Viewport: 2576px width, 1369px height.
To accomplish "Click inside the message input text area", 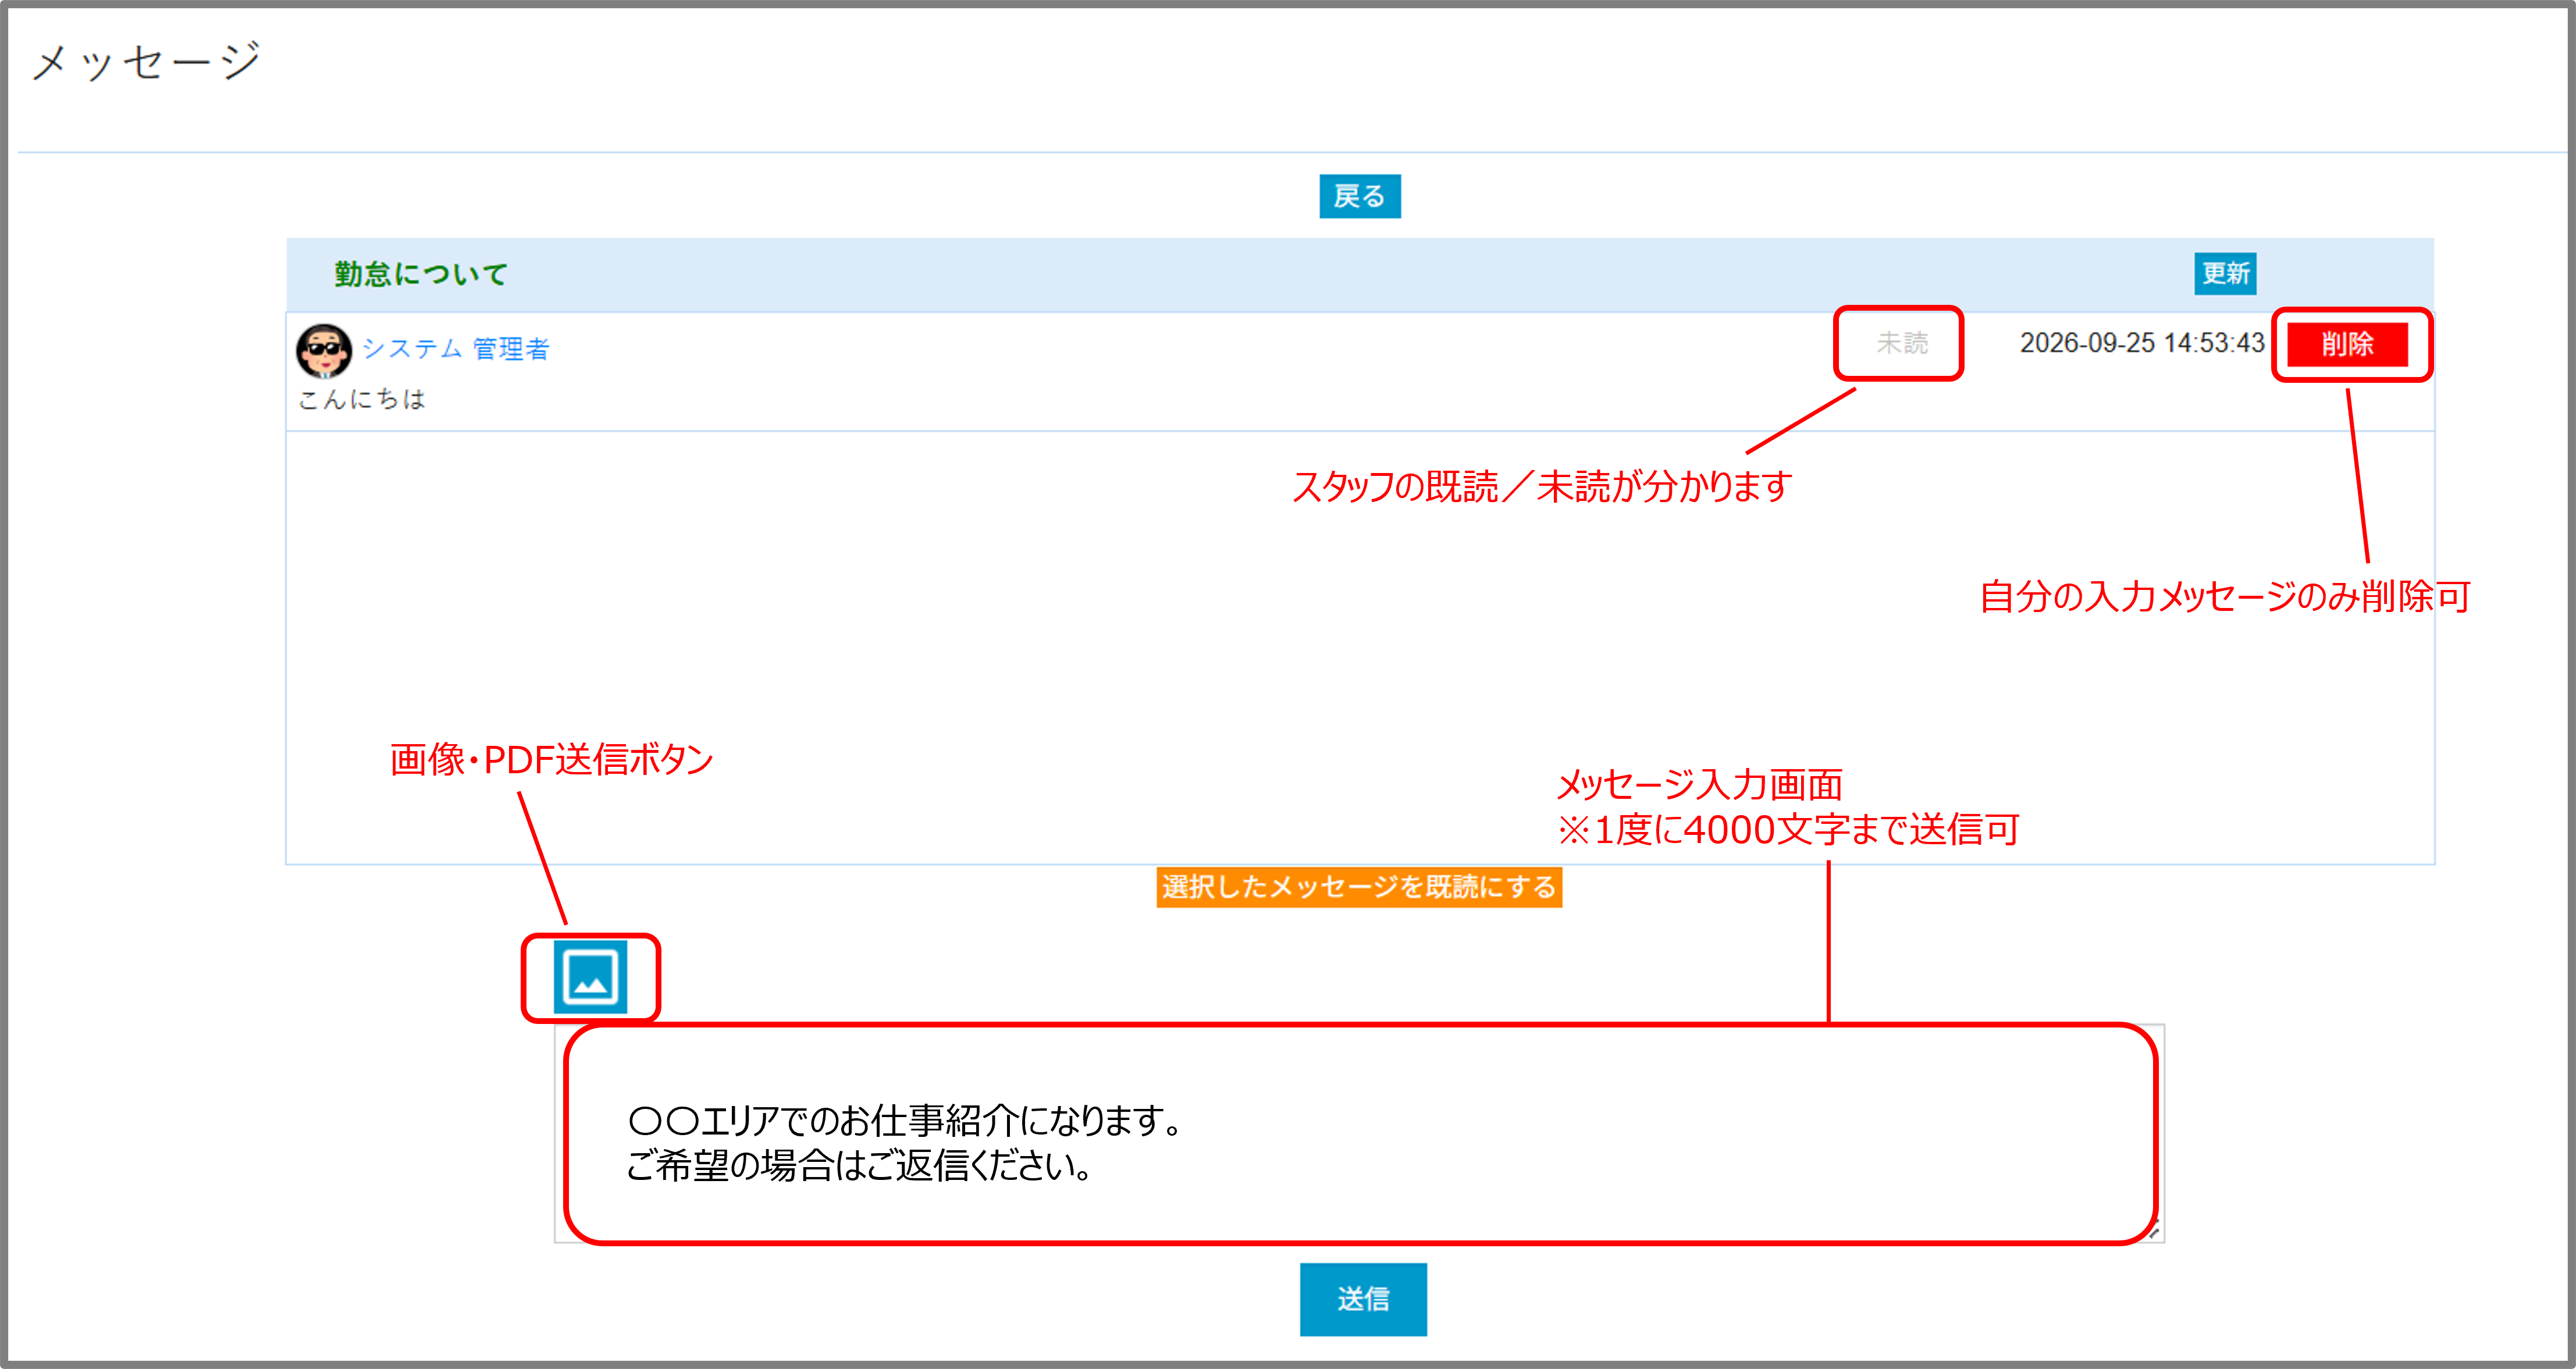I will [x=1359, y=1133].
